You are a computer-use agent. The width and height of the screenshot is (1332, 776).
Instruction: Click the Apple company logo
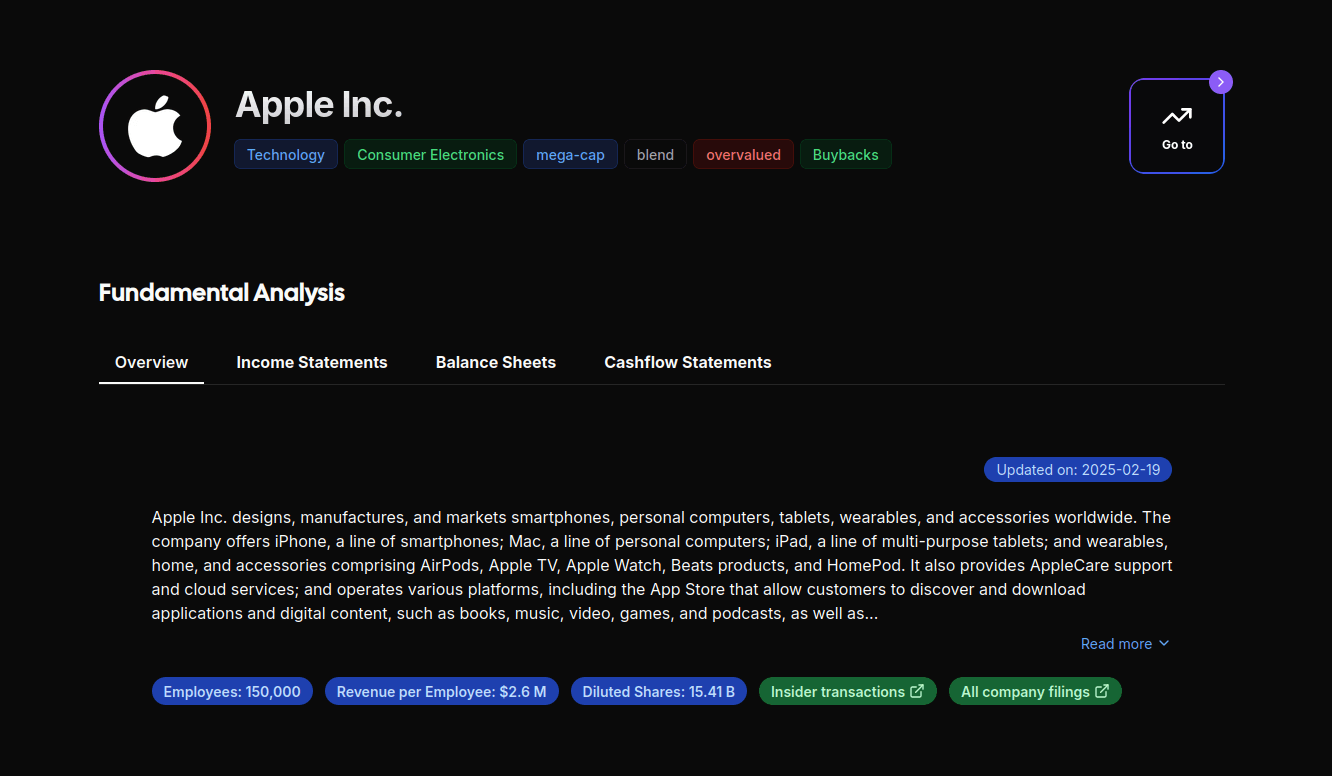click(x=154, y=126)
